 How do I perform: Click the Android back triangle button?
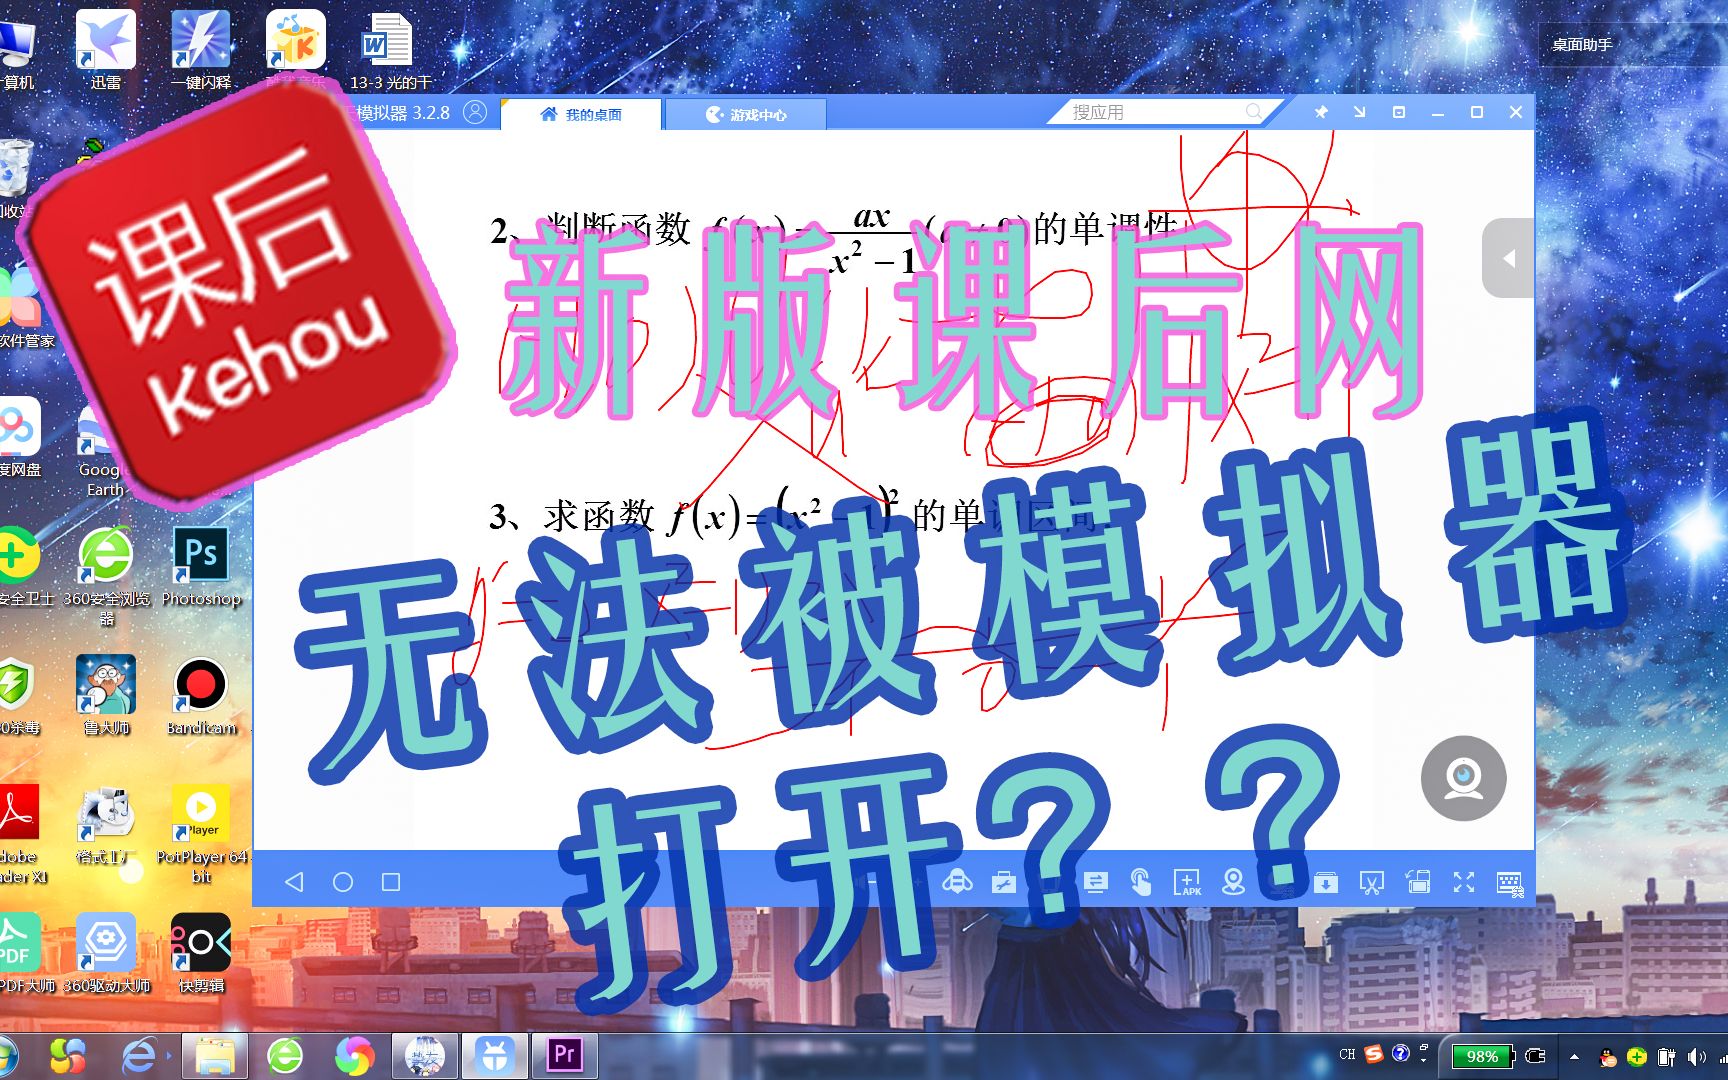click(x=294, y=882)
